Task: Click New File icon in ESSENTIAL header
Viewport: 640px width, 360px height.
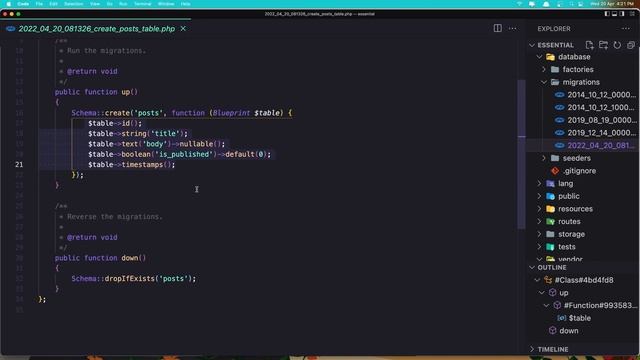Action: (589, 45)
